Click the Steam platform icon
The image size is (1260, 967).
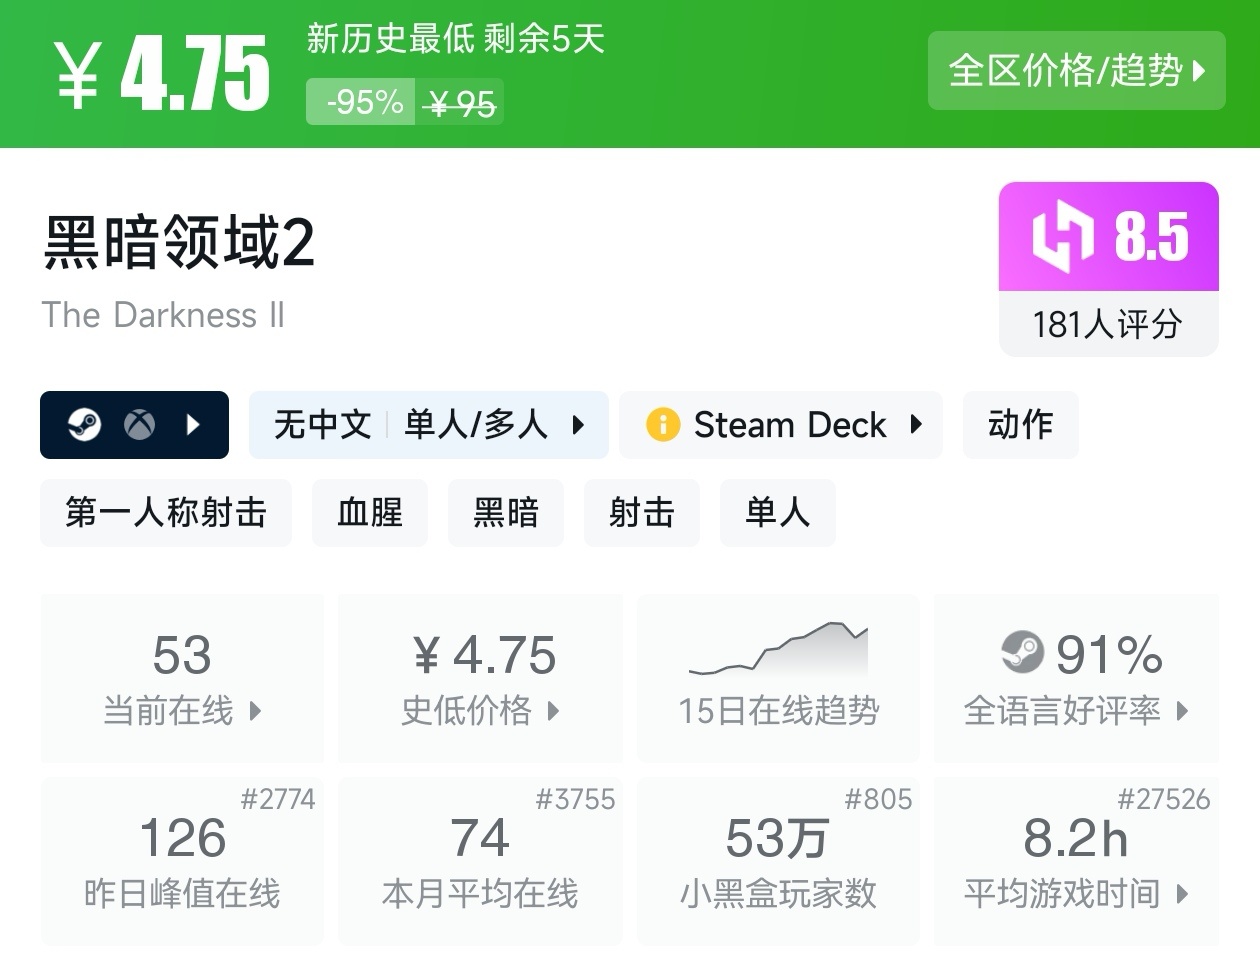(84, 425)
